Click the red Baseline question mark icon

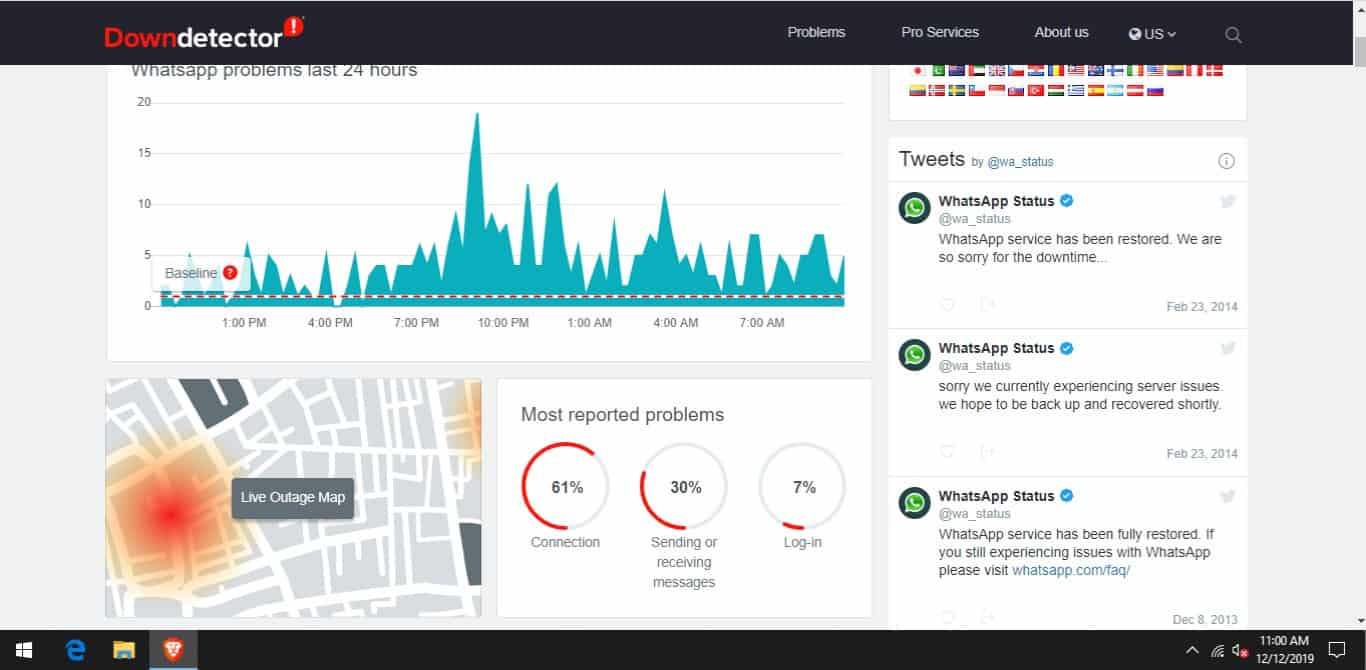pyautogui.click(x=230, y=272)
